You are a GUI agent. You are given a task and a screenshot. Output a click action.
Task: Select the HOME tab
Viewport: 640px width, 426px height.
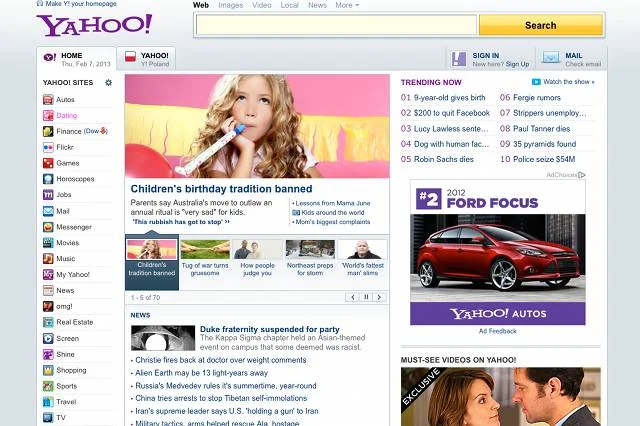[77, 59]
